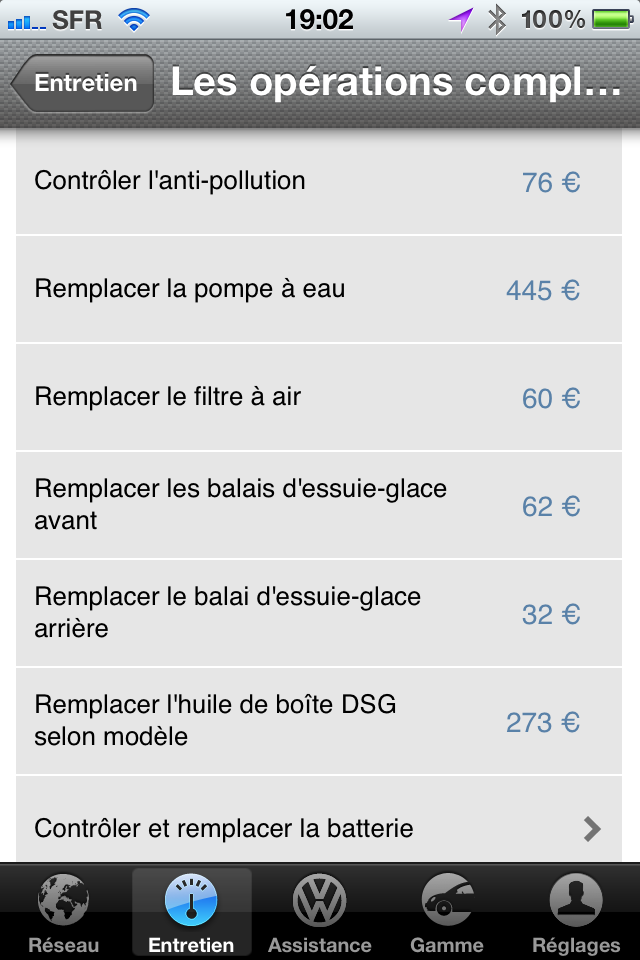Tap the Bluetooth status icon
Viewport: 640px width, 960px height.
tap(497, 20)
